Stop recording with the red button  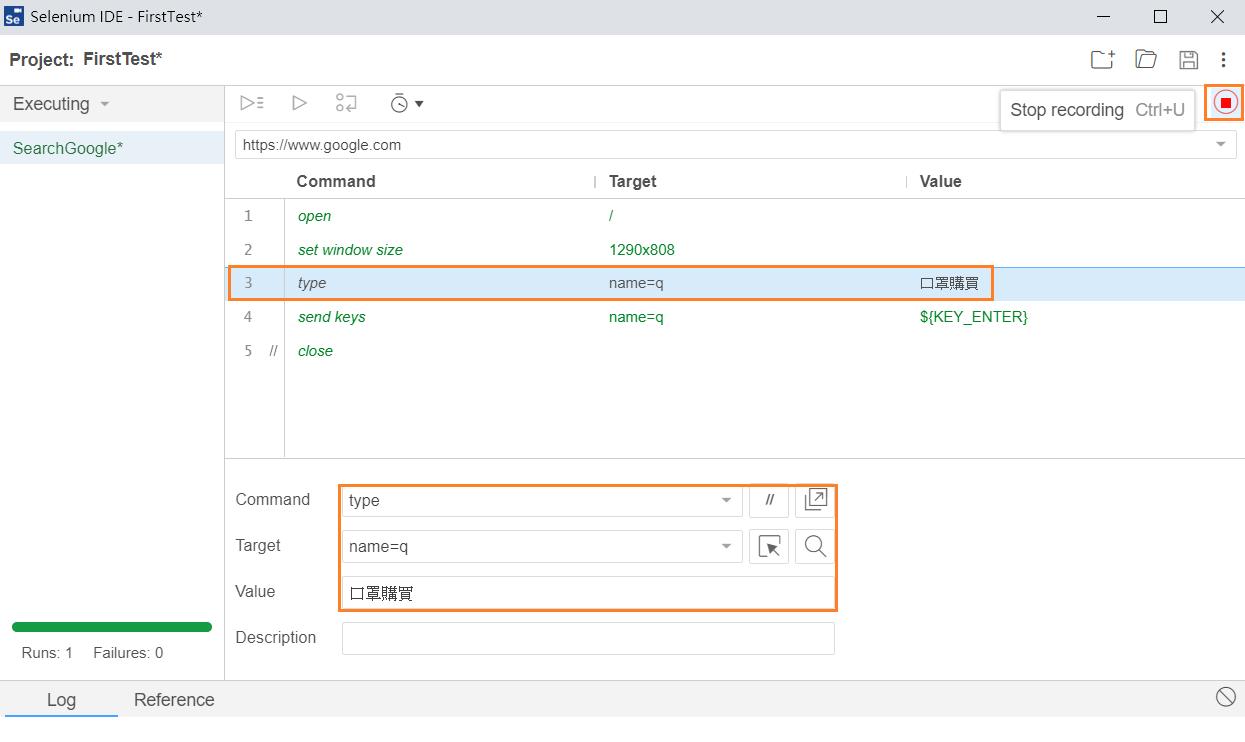(x=1225, y=103)
